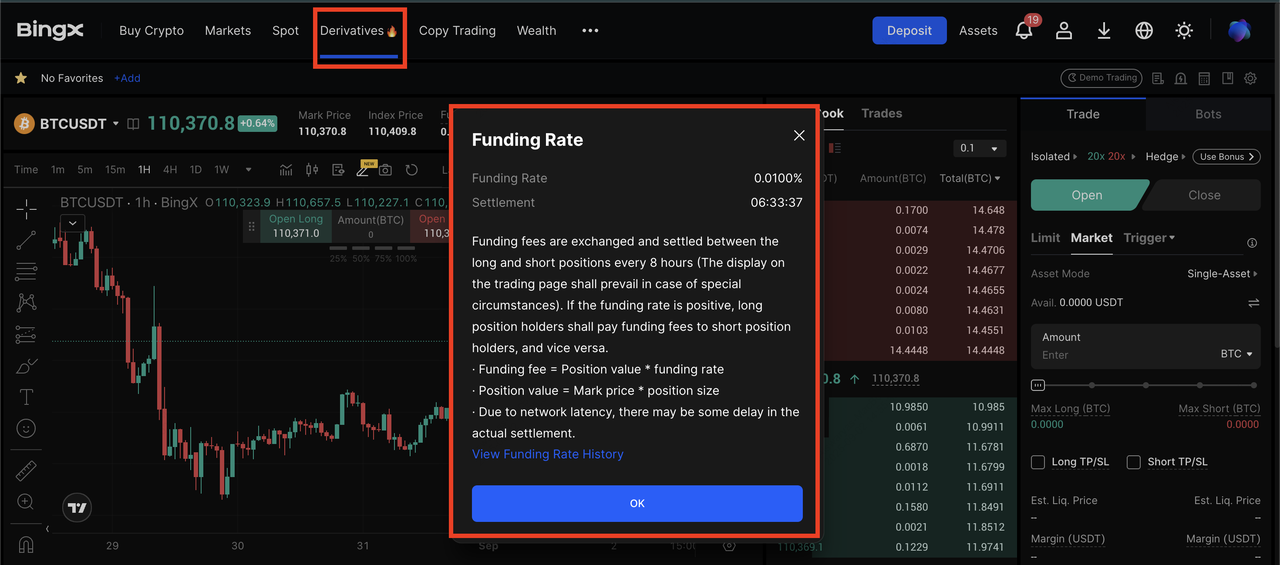This screenshot has height=565, width=1280.
Task: Open the Derivatives menu
Action: click(359, 31)
